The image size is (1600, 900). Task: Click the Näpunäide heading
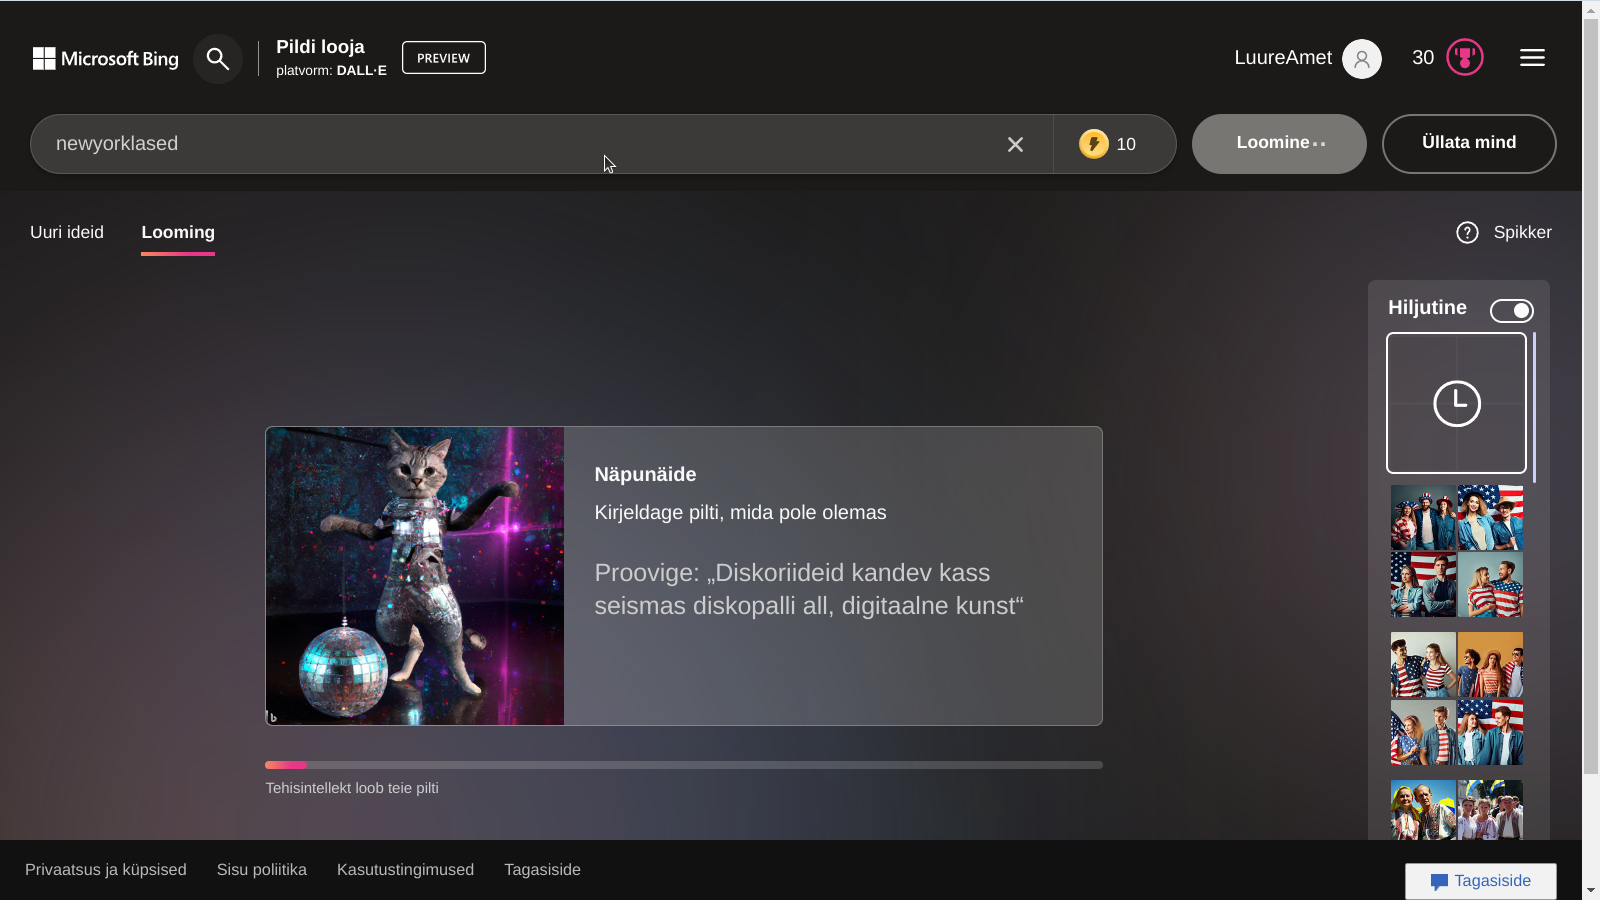645,475
